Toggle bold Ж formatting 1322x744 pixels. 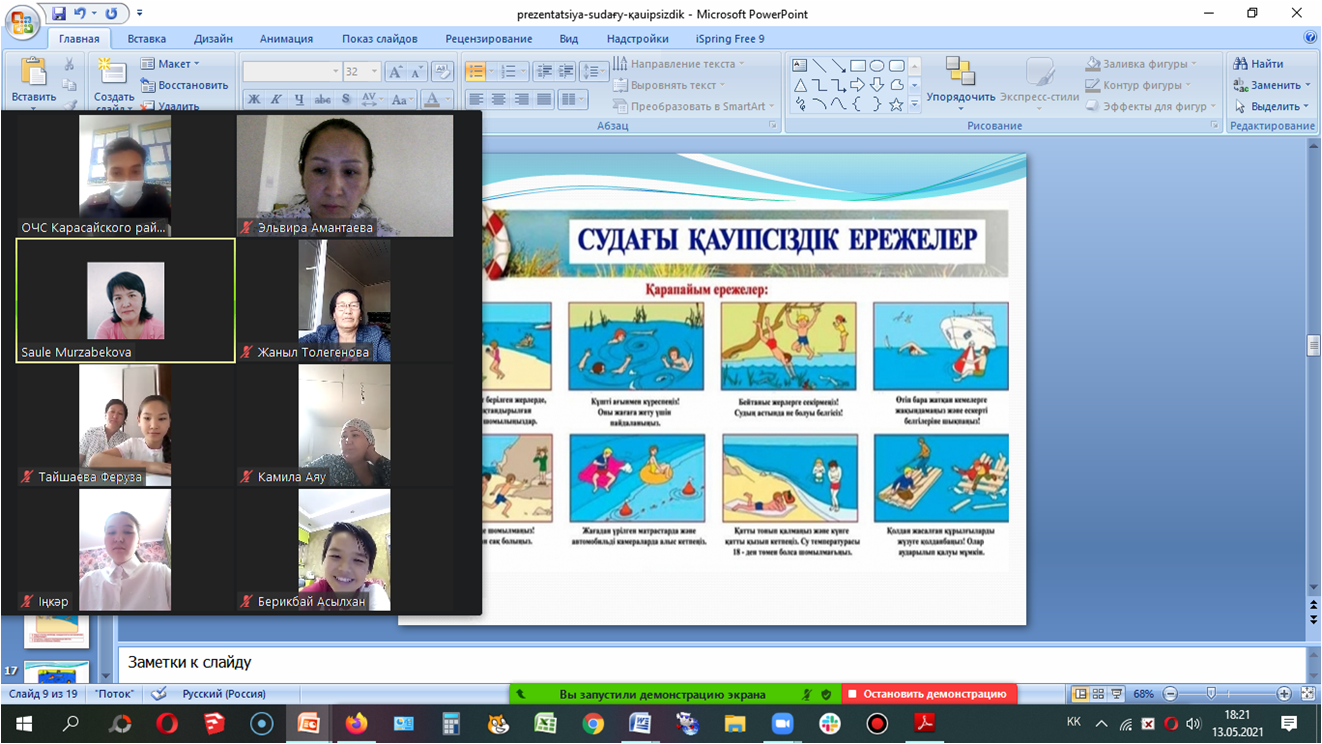(x=254, y=100)
